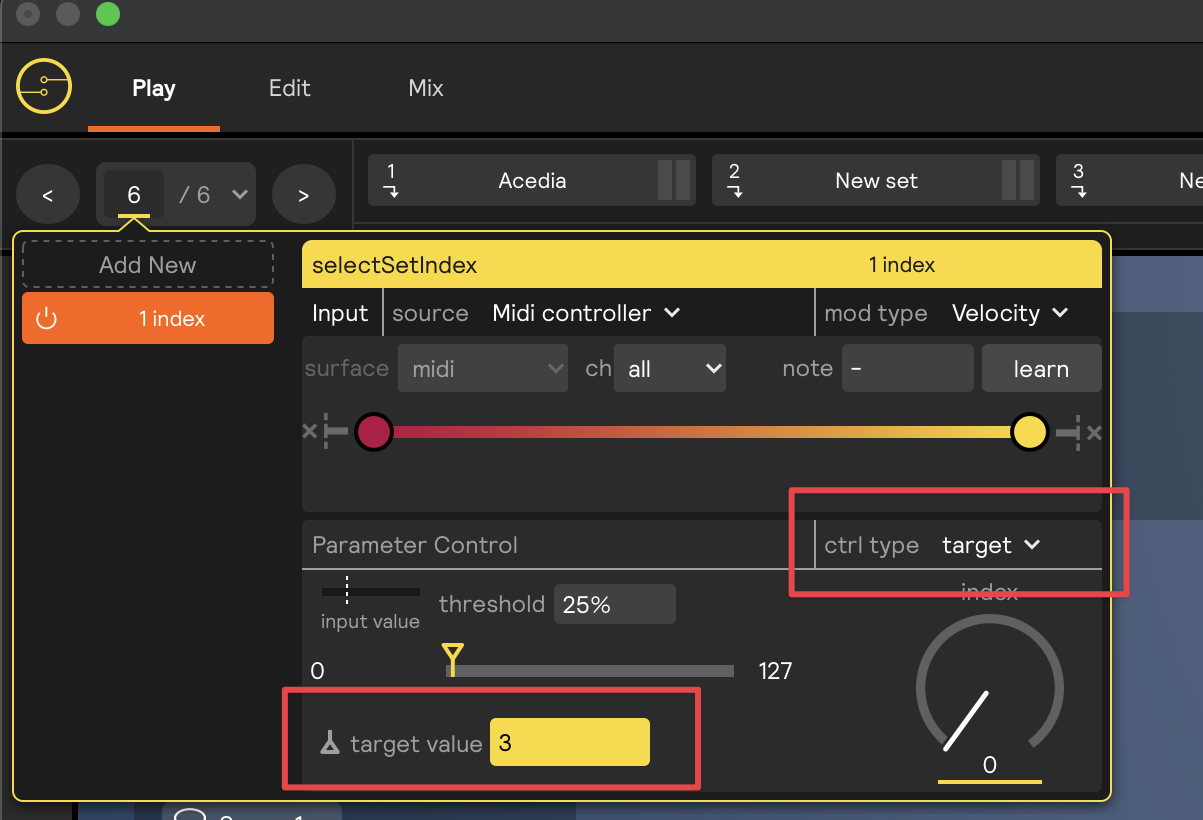The image size is (1203, 820).
Task: Click the left range limit x icon
Action: click(x=309, y=432)
